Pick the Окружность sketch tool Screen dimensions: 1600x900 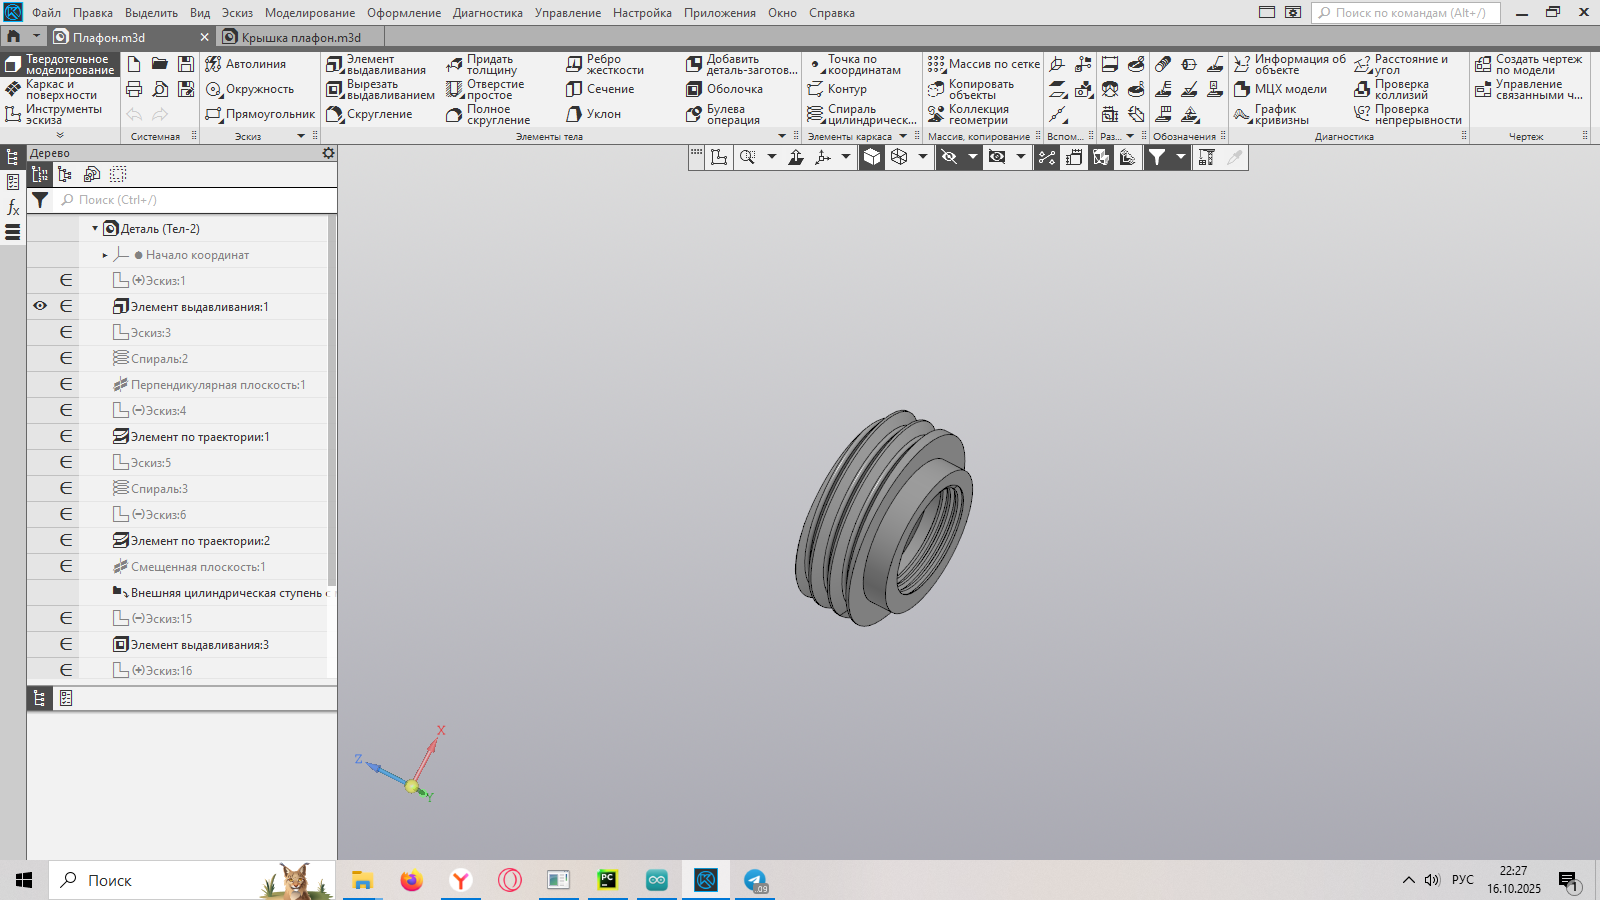[x=250, y=90]
